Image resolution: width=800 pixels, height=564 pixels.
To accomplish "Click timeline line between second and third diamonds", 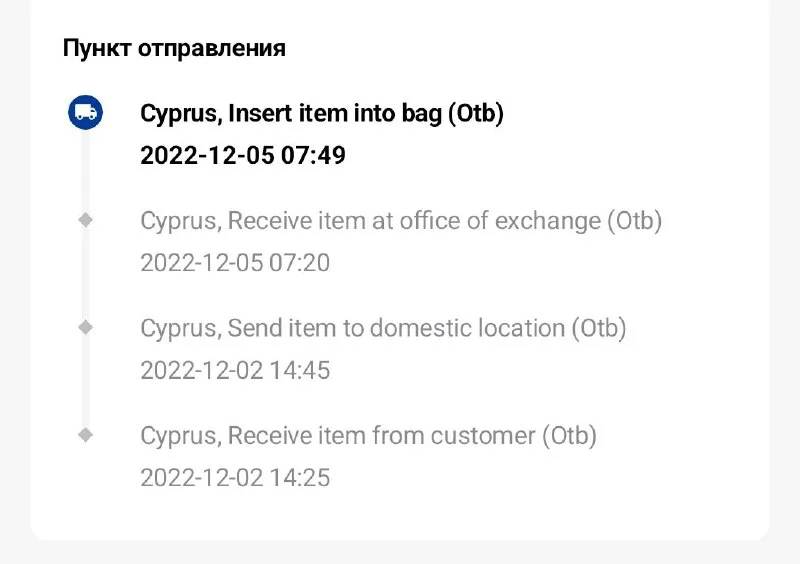I will [x=86, y=382].
